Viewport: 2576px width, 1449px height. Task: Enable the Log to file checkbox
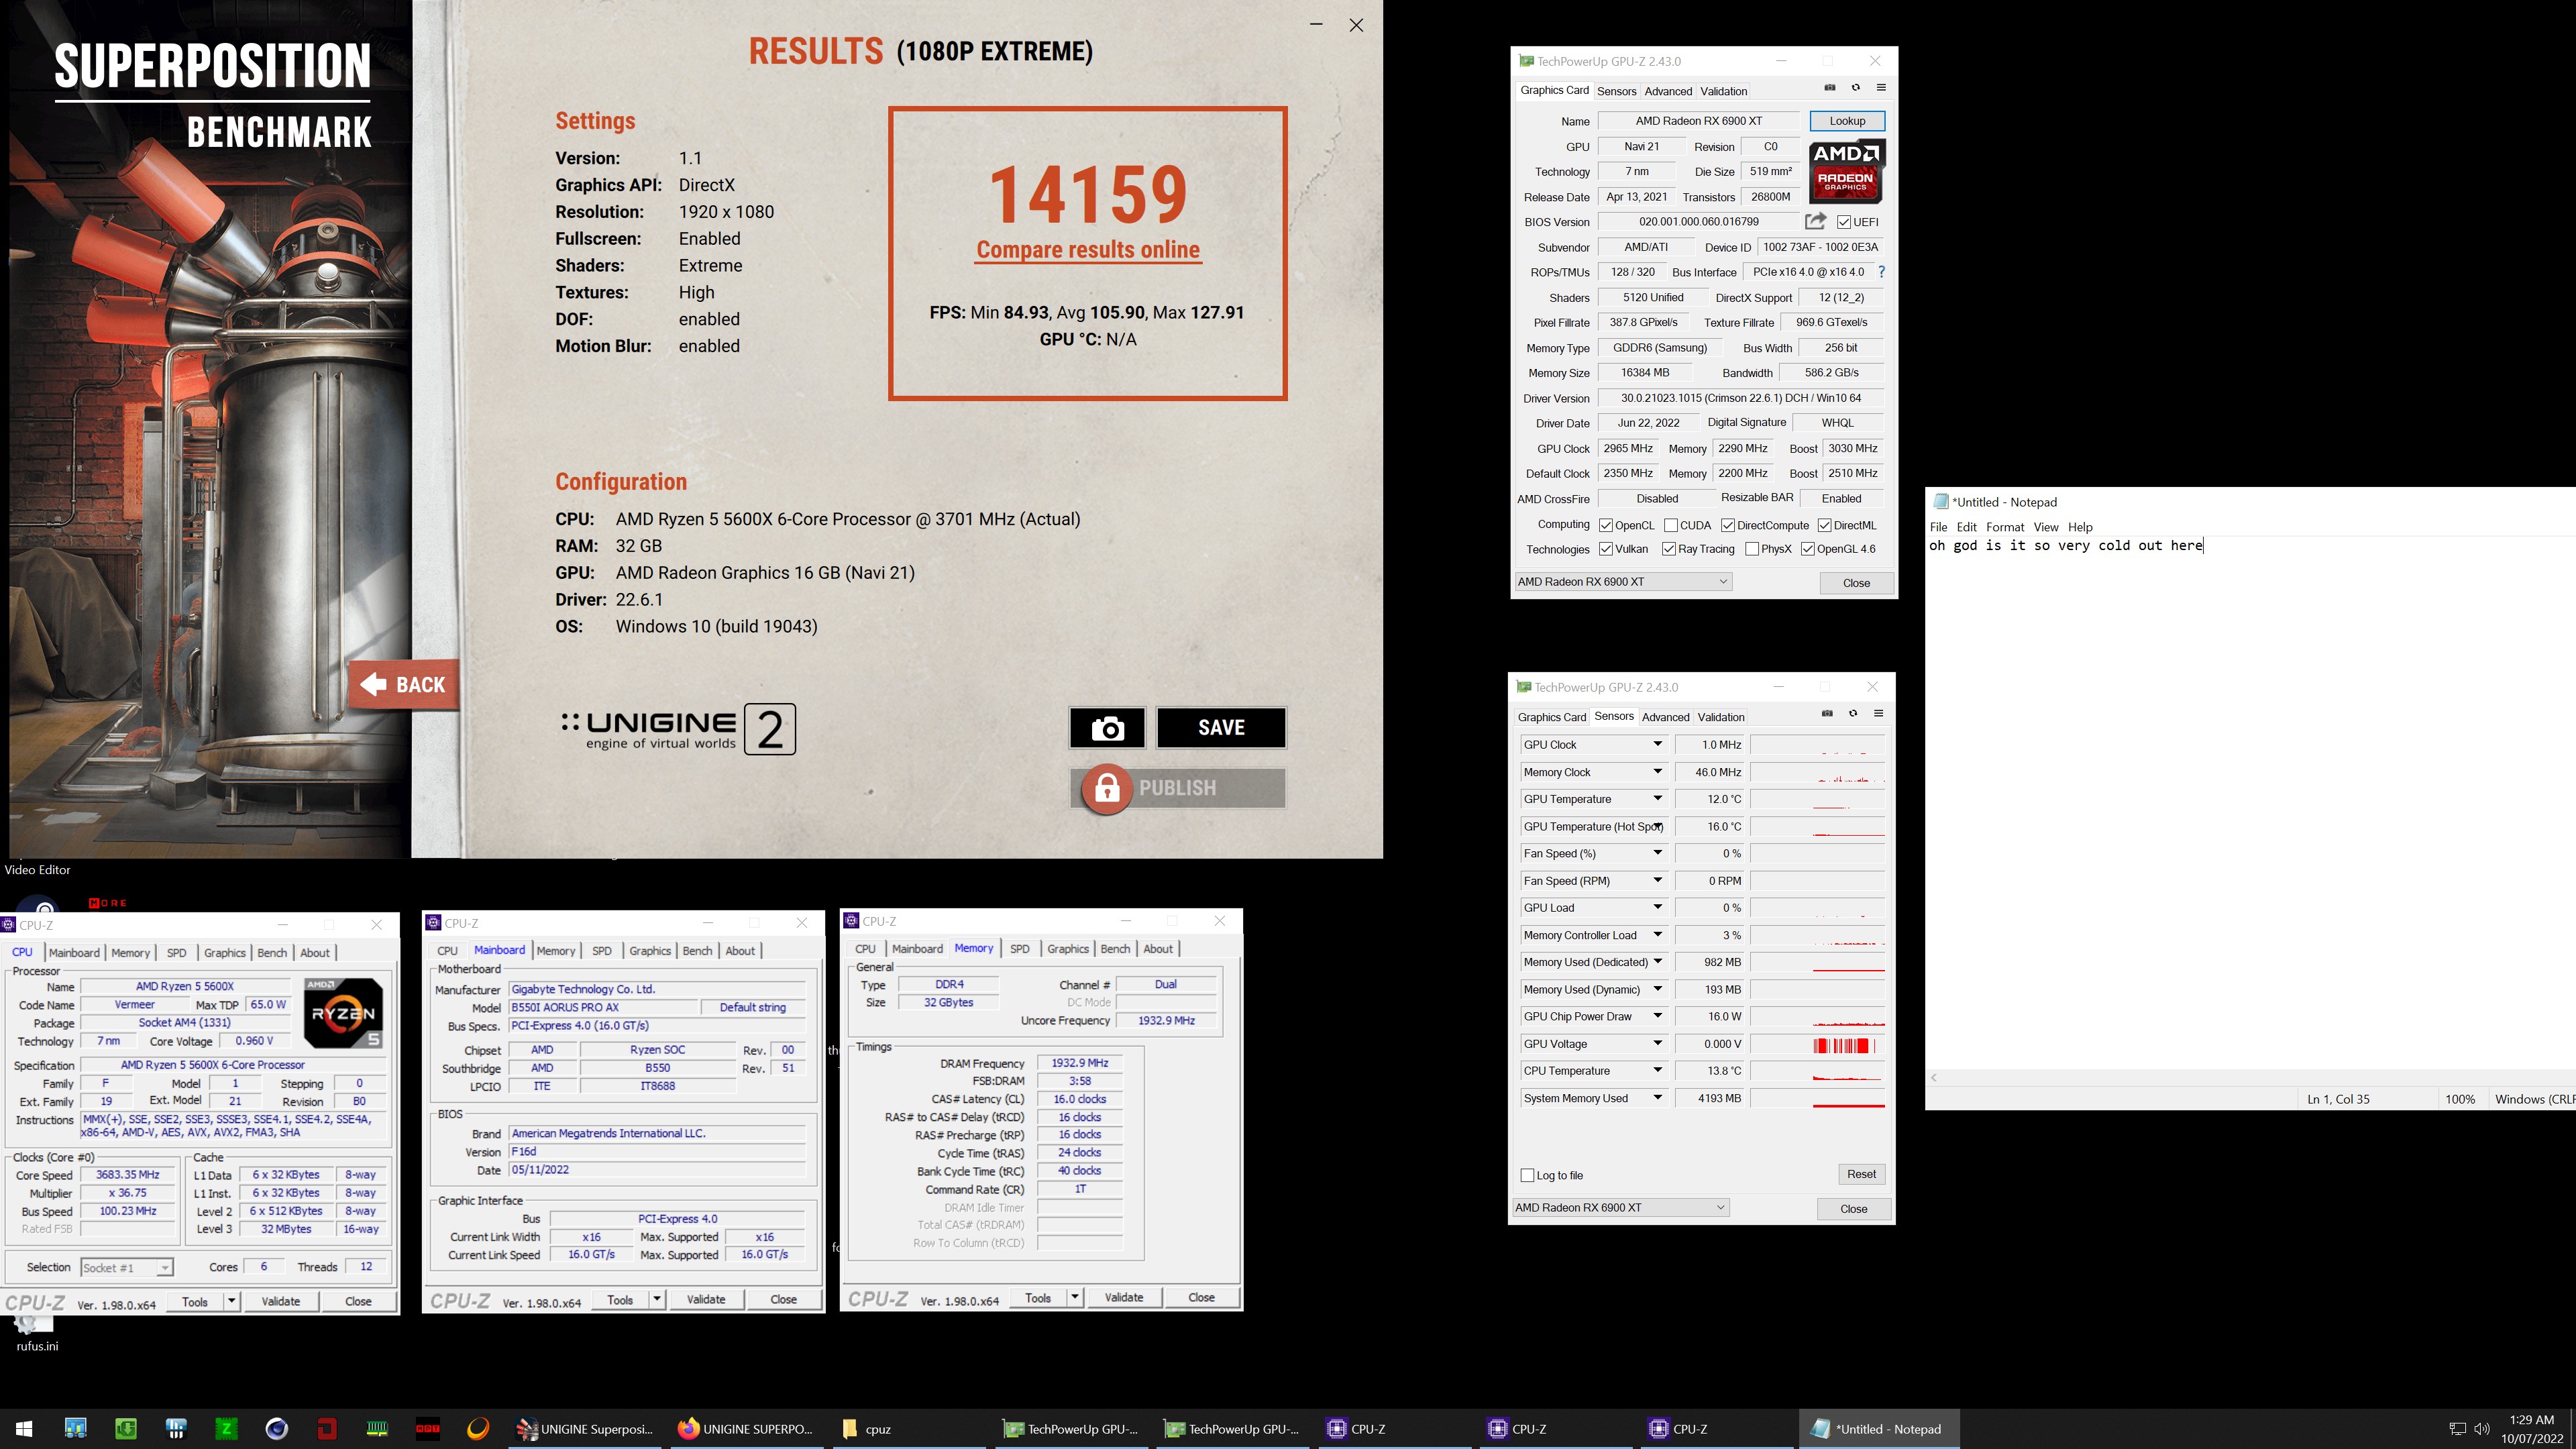click(1527, 1175)
